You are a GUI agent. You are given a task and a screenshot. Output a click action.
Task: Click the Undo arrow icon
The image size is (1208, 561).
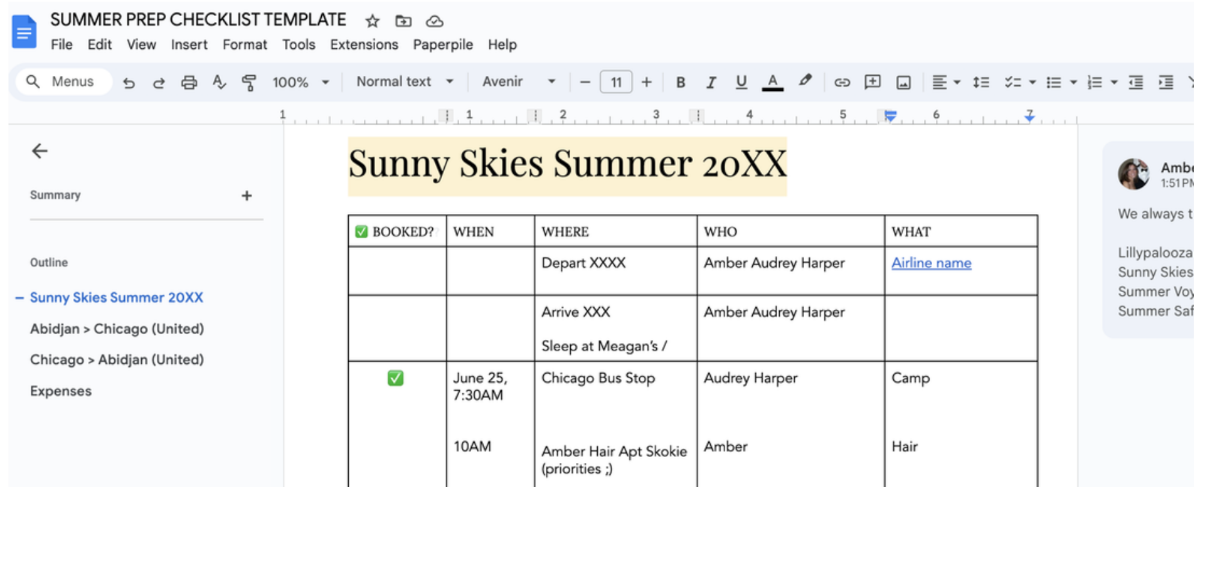(129, 83)
